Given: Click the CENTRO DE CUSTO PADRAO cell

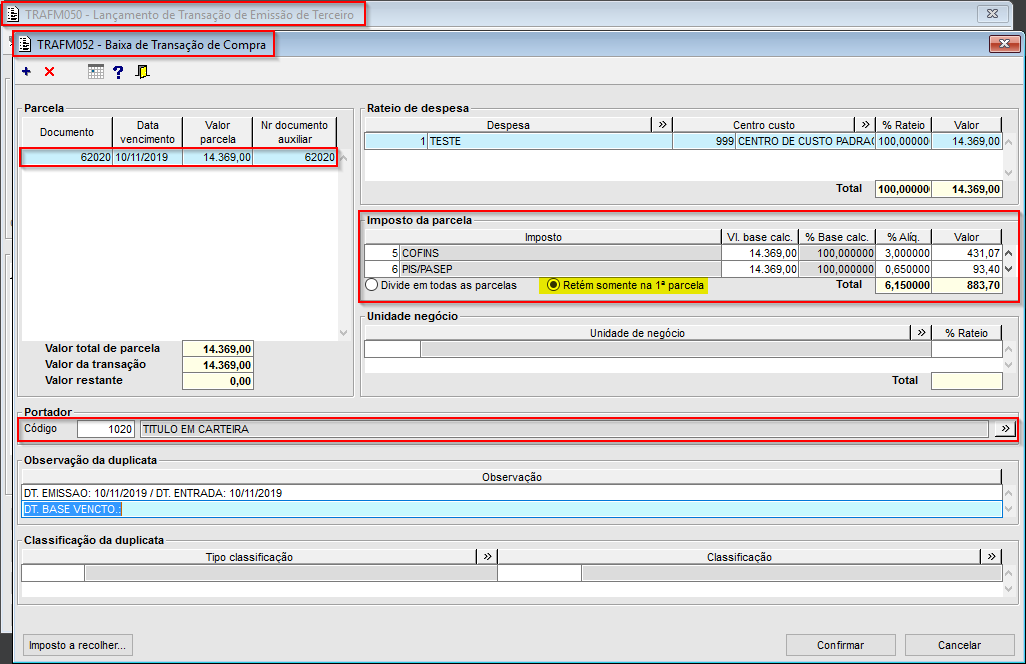Looking at the screenshot, I should 805,141.
